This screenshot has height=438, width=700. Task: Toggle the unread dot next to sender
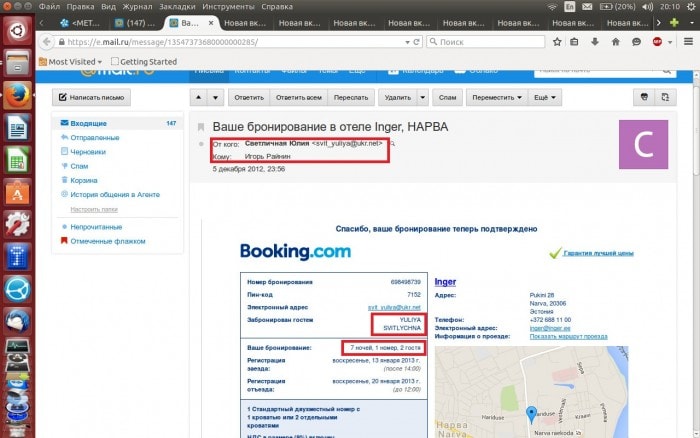coord(201,144)
